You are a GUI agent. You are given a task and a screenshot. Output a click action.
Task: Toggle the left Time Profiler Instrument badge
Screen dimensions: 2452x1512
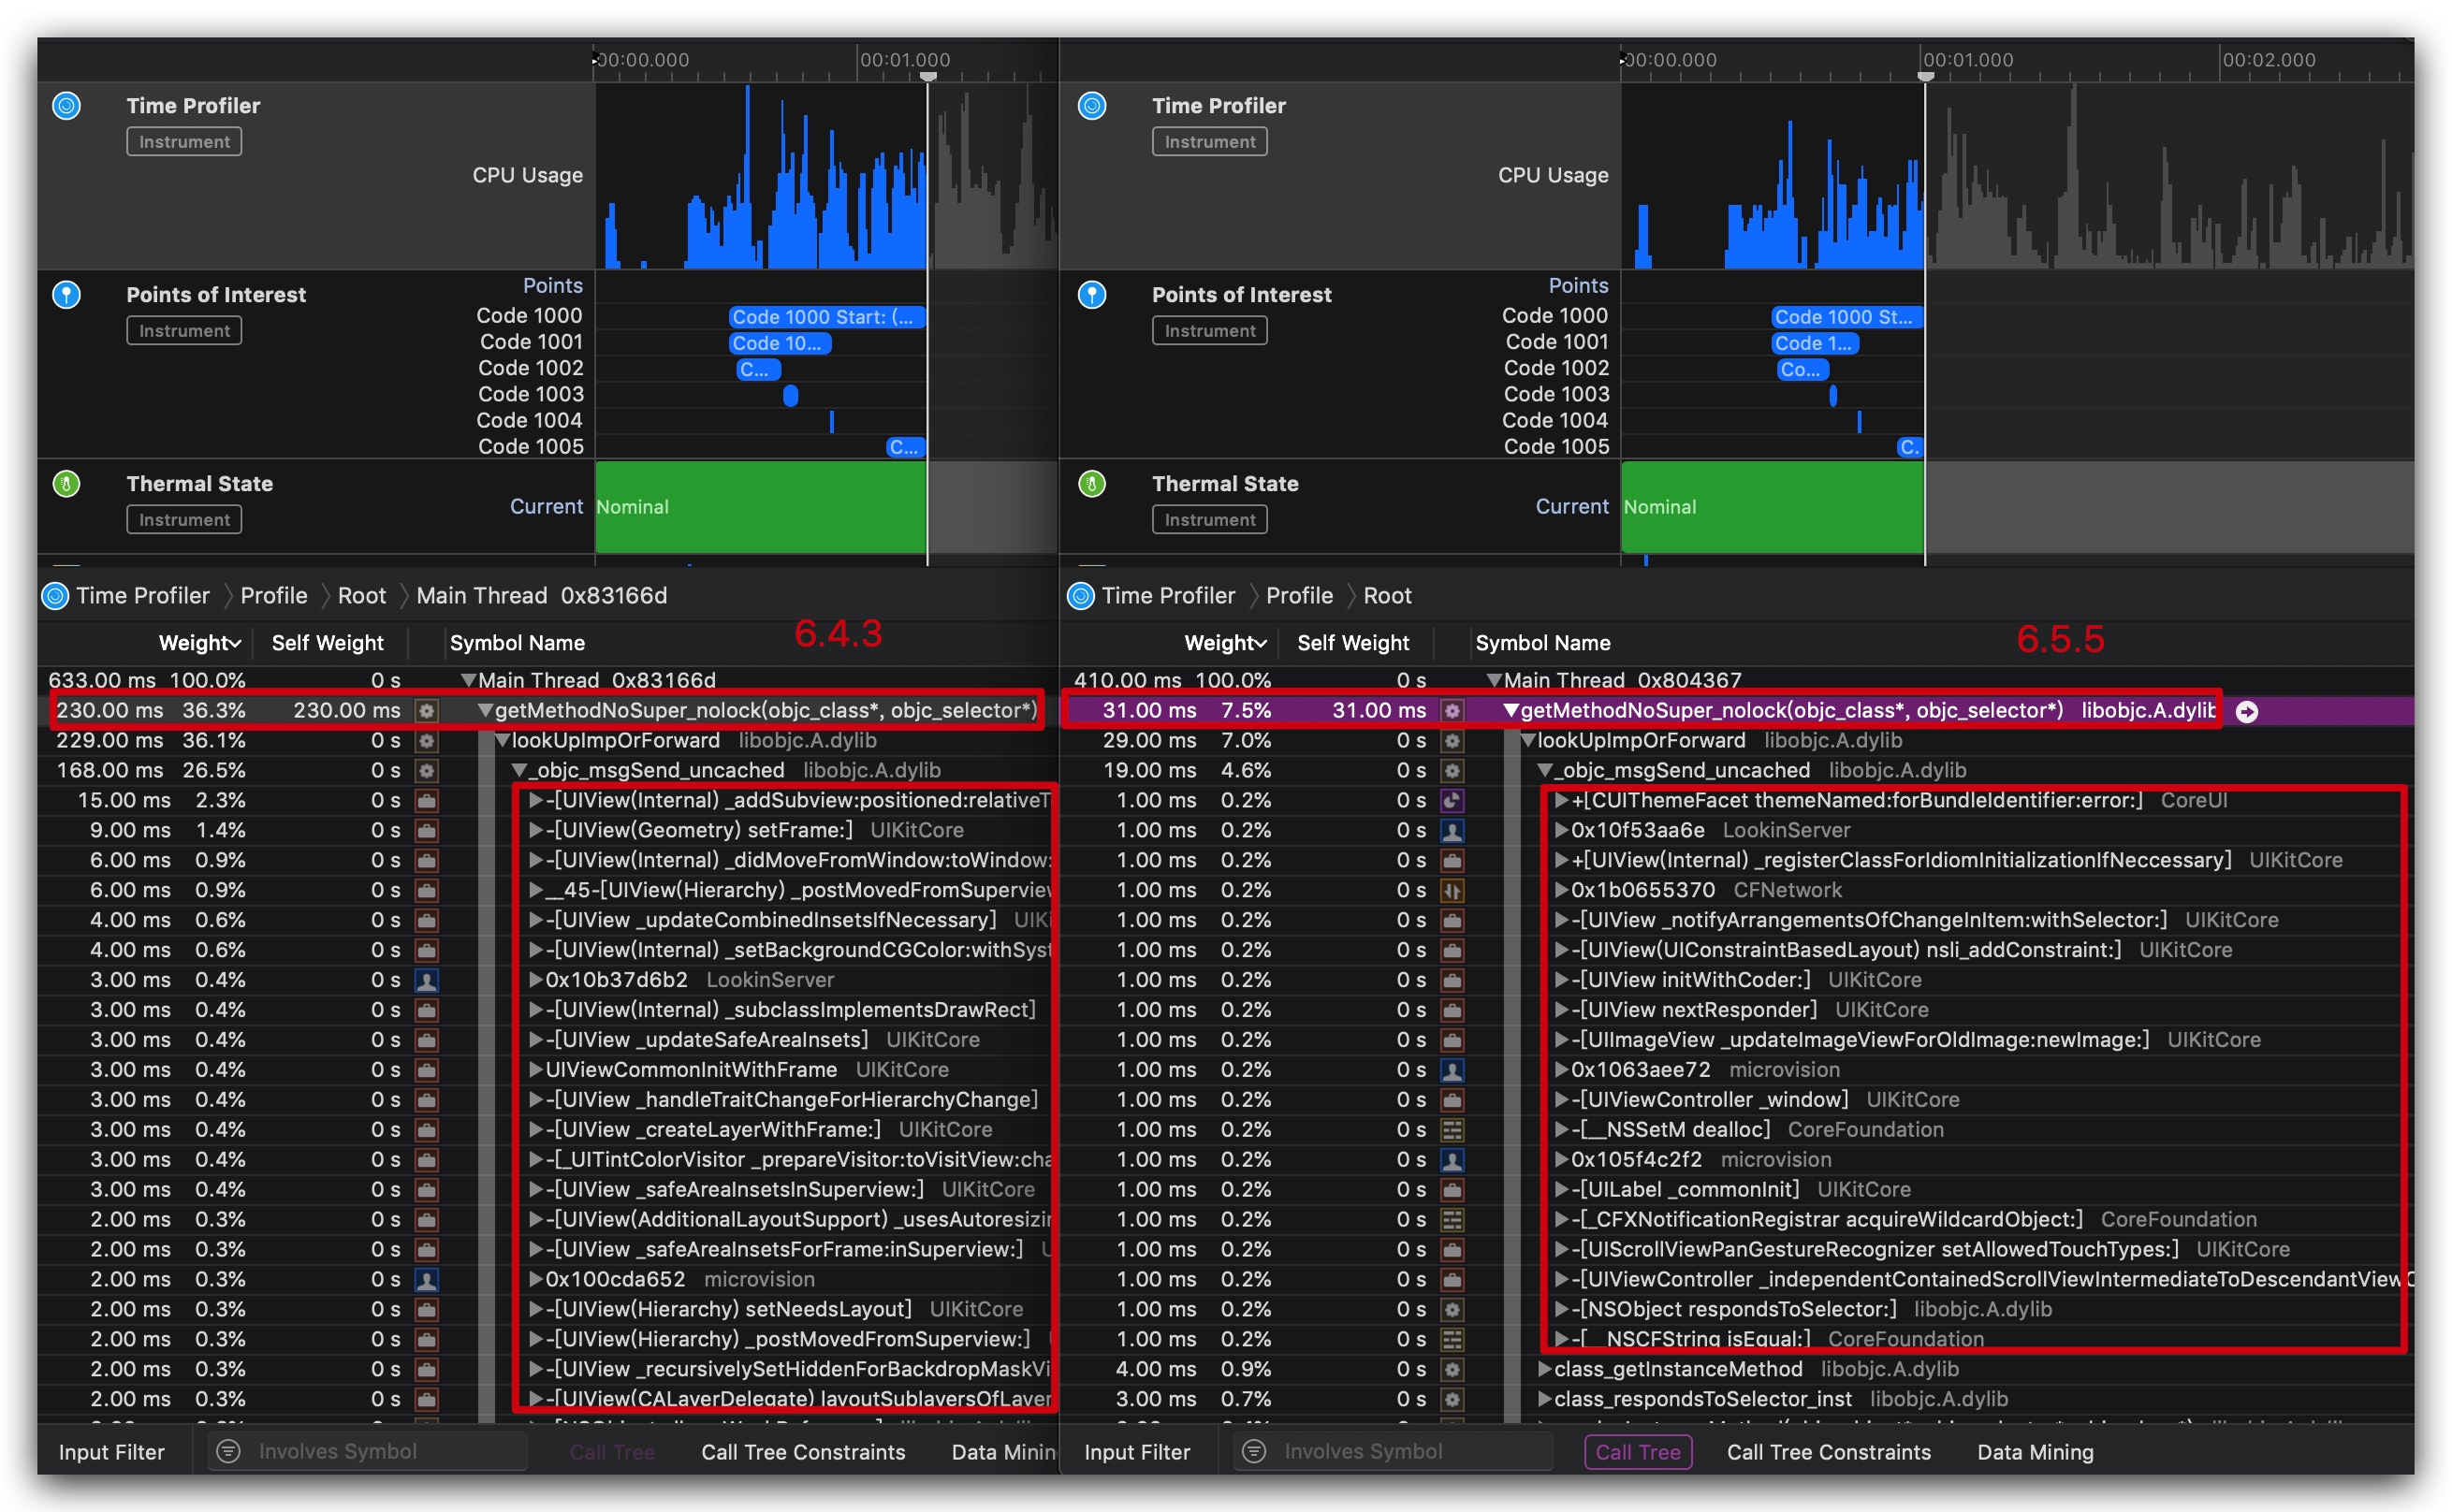pos(184,142)
